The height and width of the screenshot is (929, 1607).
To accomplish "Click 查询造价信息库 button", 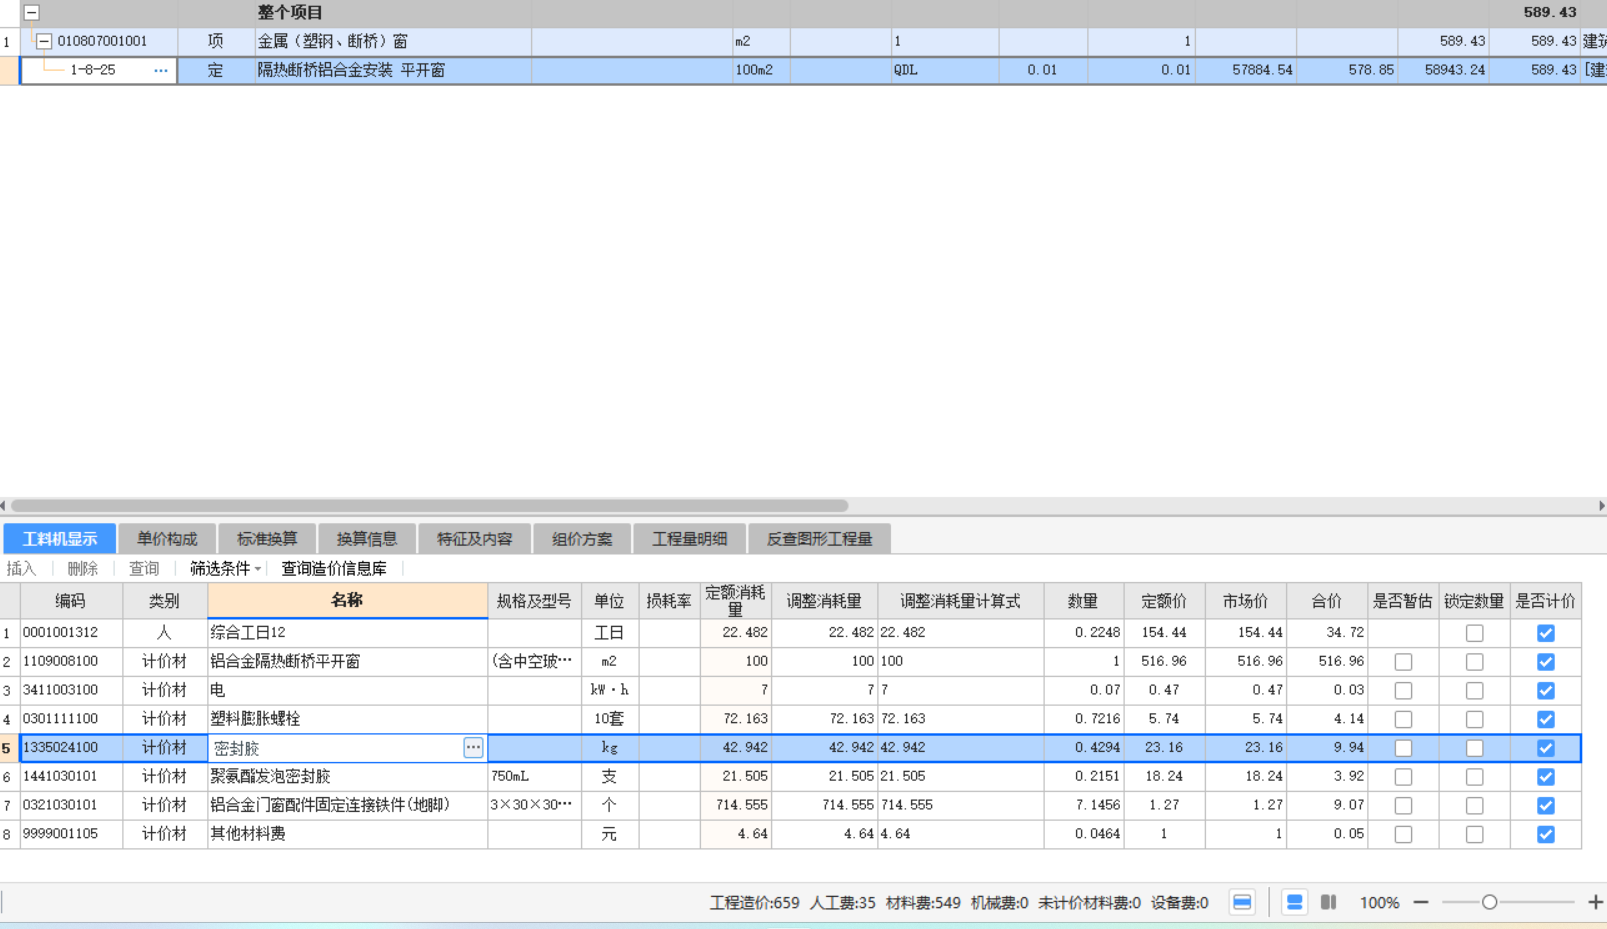I will [x=334, y=568].
